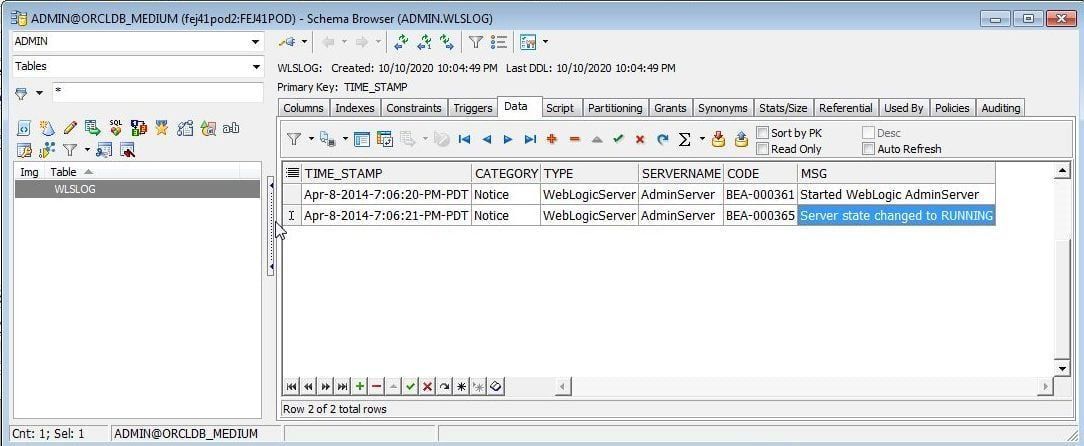Open dropdown next to object search filter icon
This screenshot has width=1084, height=446.
pos(39,93)
